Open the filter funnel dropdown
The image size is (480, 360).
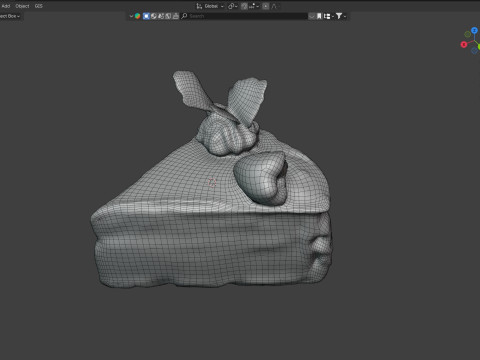point(341,16)
